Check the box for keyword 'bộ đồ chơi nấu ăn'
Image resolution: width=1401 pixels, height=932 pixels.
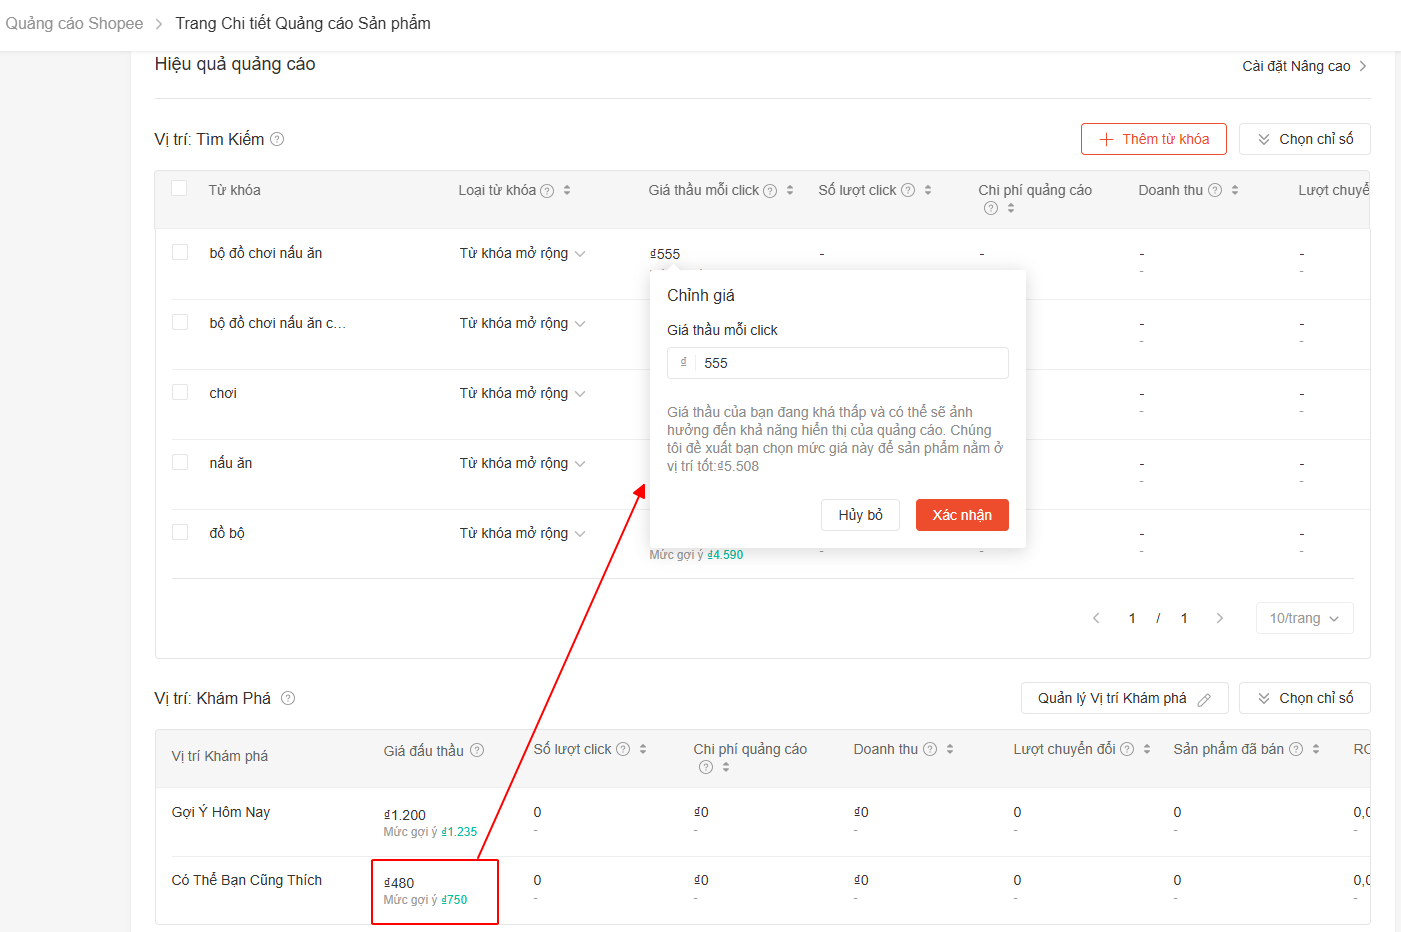pos(180,252)
